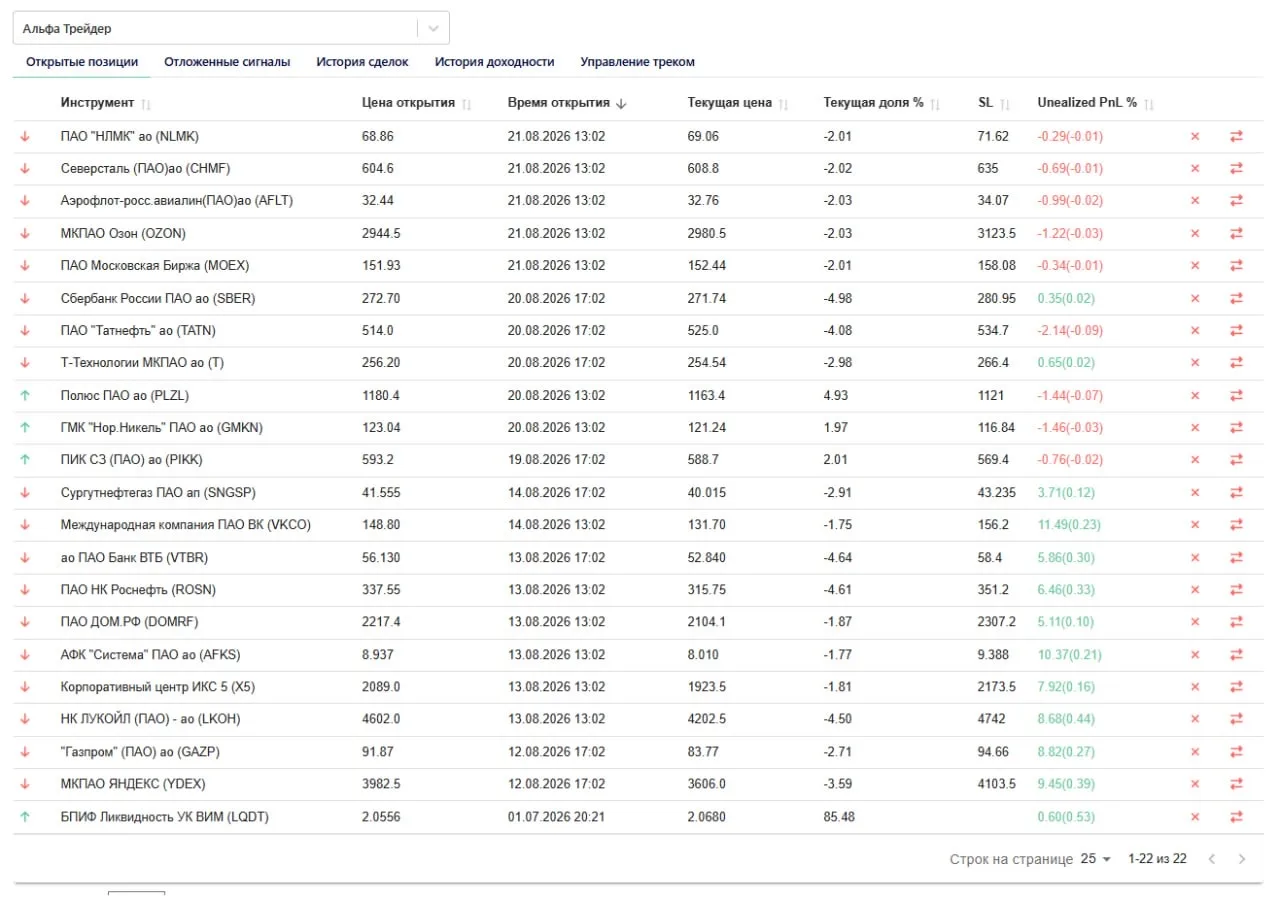
Task: Click the red cross in the T-Технологии row
Action: [1194, 363]
